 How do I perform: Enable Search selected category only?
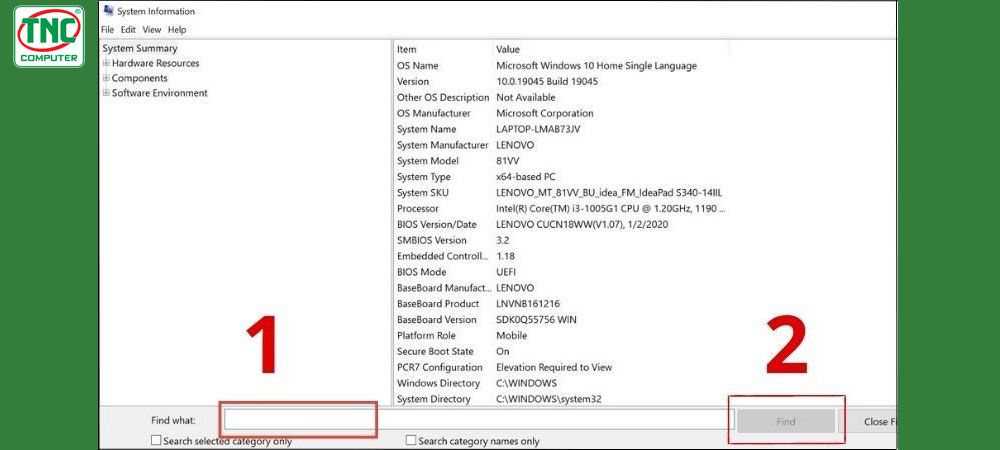pos(156,440)
